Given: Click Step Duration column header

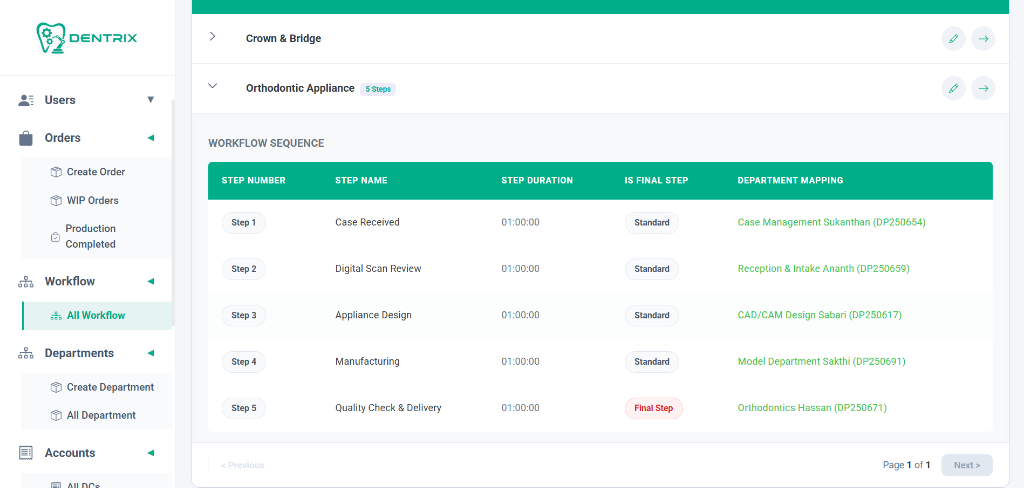Looking at the screenshot, I should pyautogui.click(x=537, y=180).
